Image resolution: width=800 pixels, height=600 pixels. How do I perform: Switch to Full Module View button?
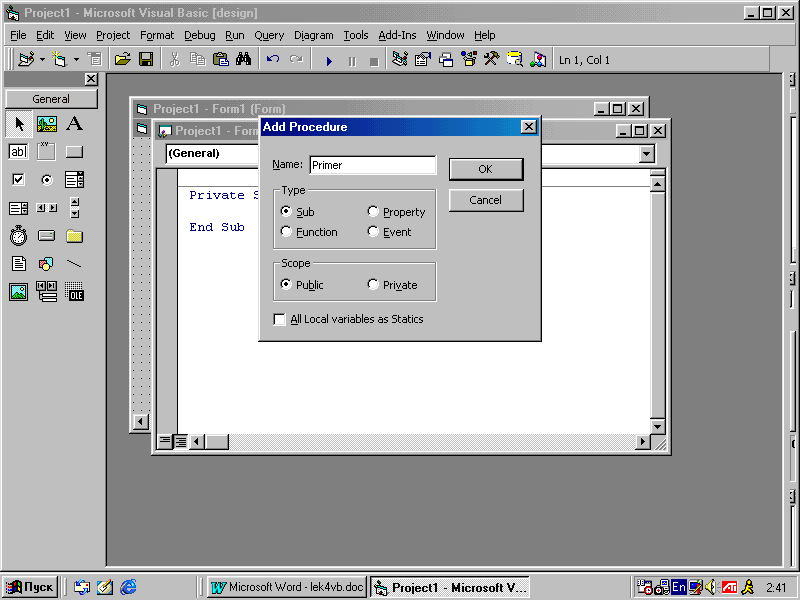[x=180, y=442]
